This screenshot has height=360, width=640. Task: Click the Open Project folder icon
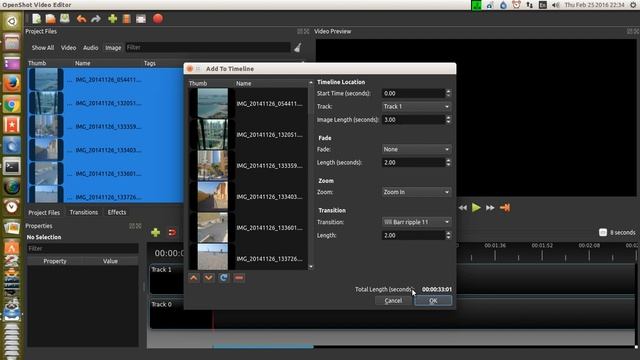pos(51,18)
